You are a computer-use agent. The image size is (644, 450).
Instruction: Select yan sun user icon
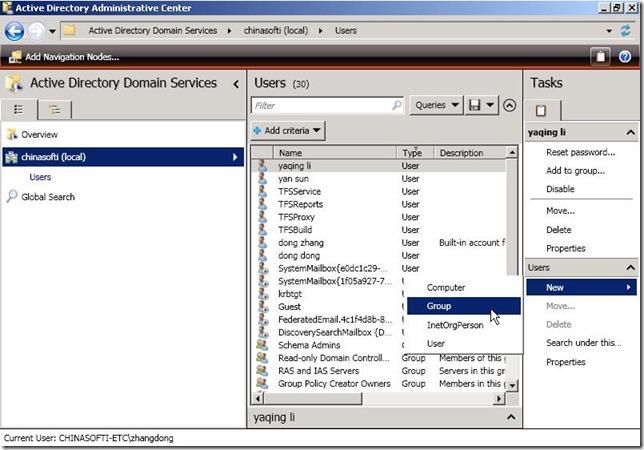pos(262,178)
